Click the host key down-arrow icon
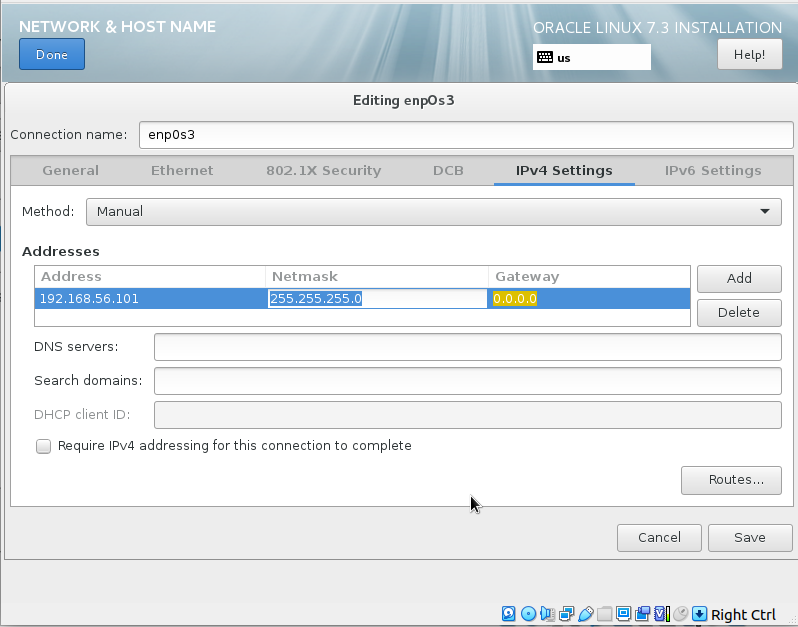The width and height of the screenshot is (798, 627). 699,614
